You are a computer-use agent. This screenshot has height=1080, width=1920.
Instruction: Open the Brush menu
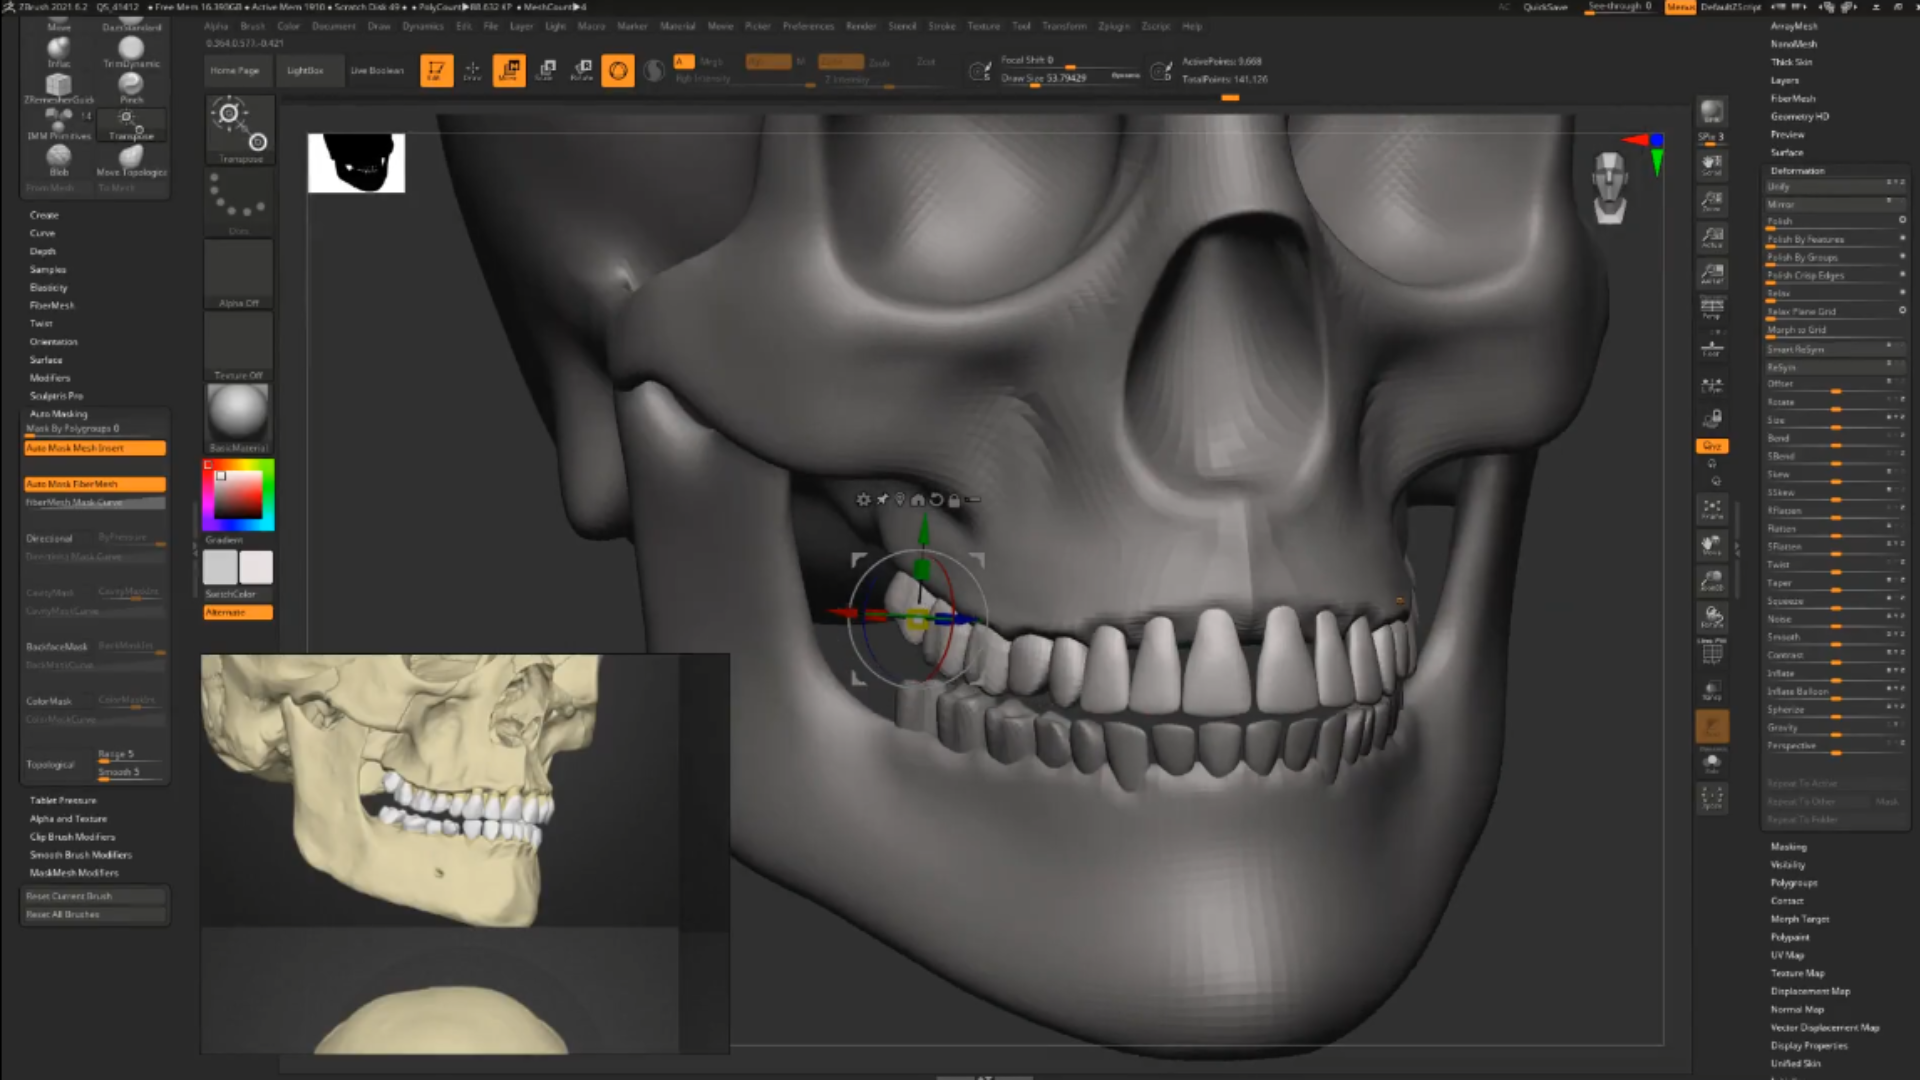[253, 26]
